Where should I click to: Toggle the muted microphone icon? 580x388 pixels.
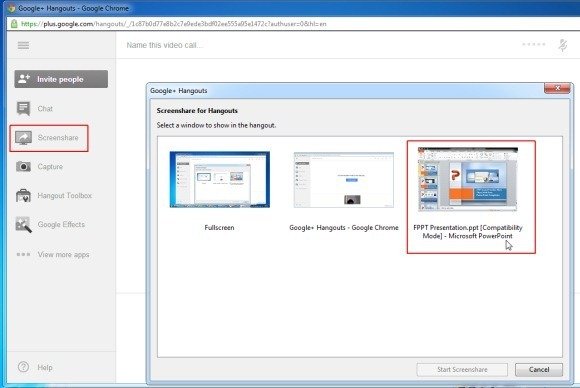click(x=563, y=45)
